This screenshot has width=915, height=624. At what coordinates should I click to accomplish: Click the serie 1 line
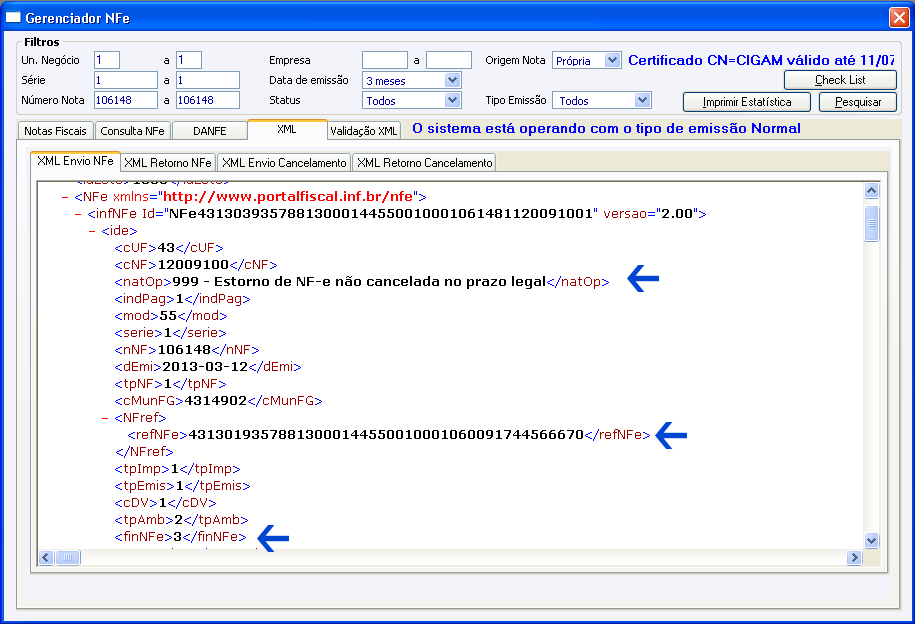click(170, 333)
